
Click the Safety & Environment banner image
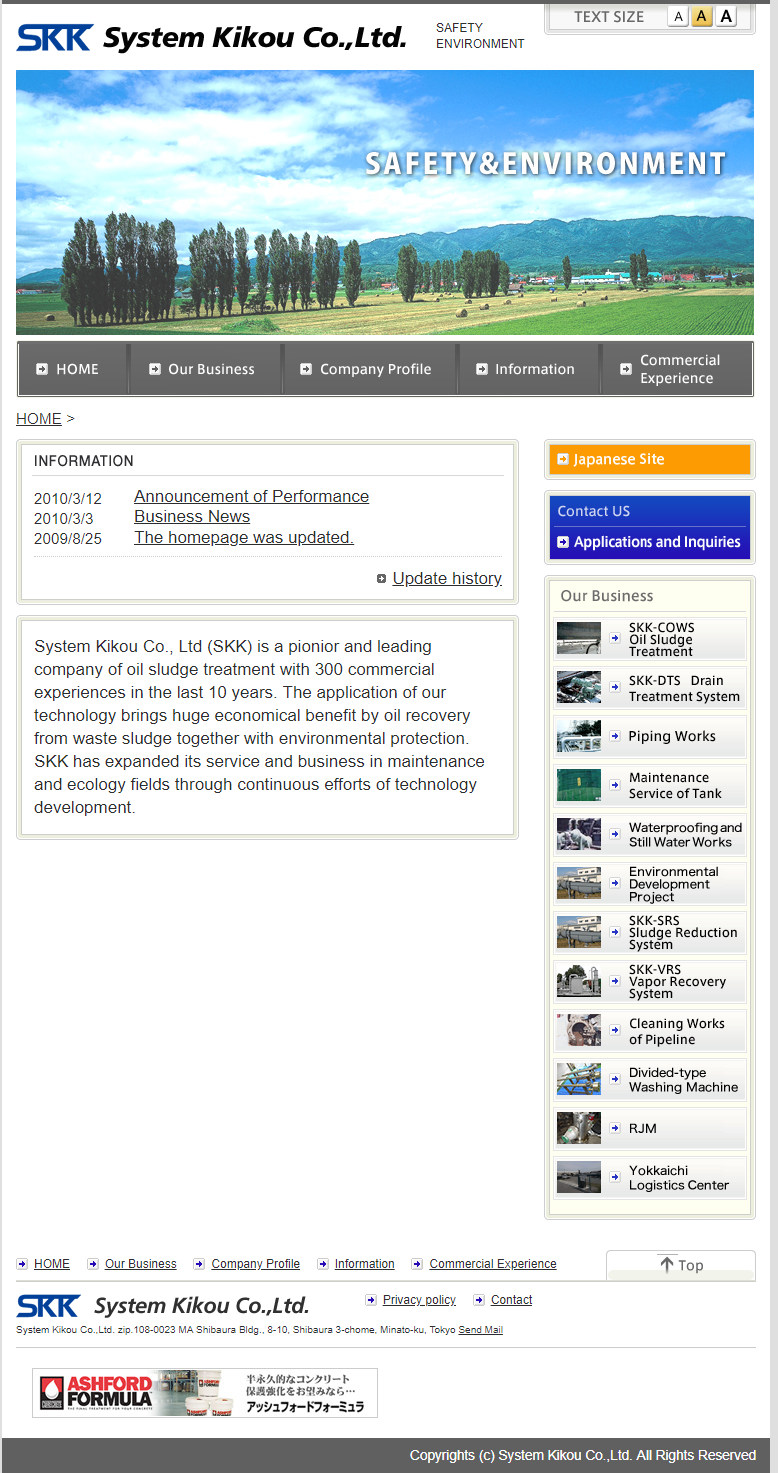pos(385,202)
